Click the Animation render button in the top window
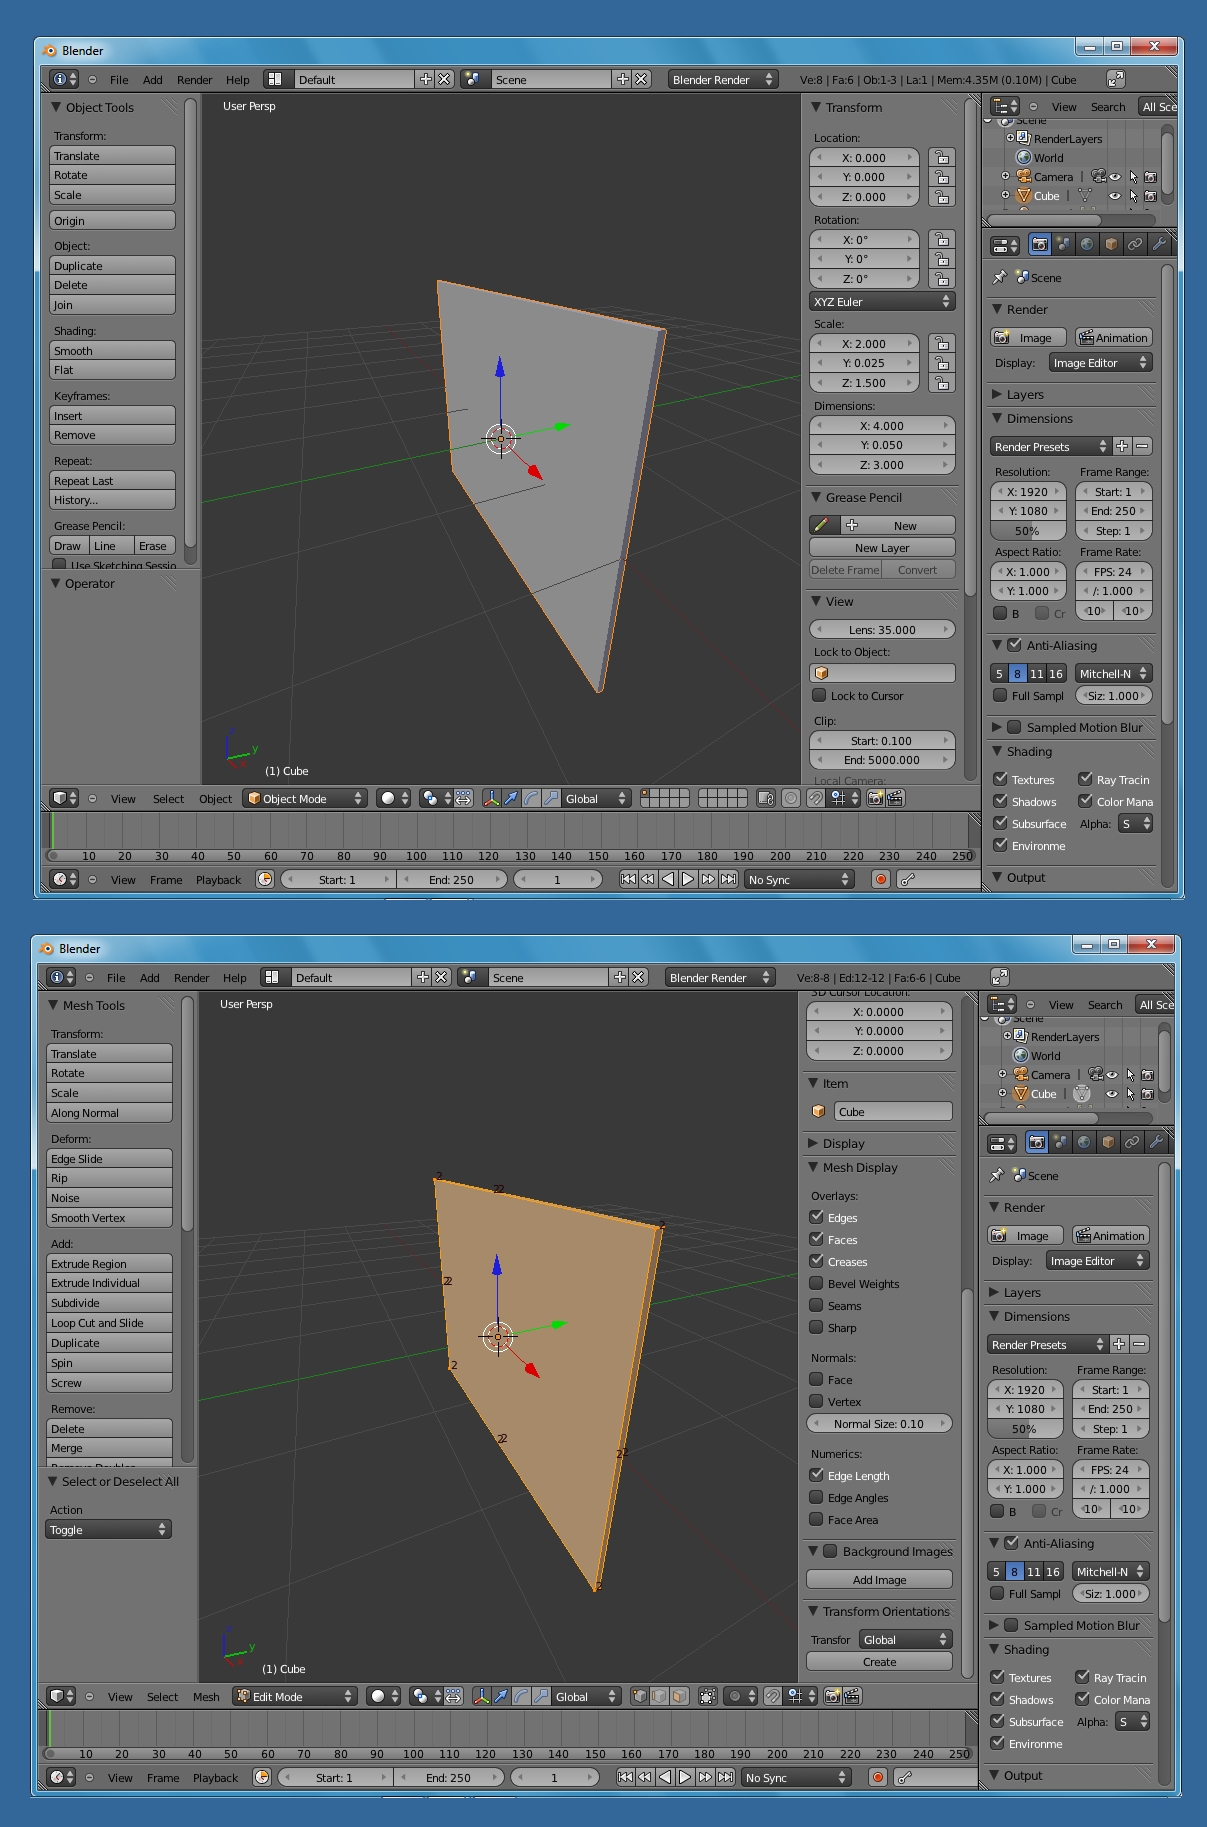Viewport: 1207px width, 1827px height. click(x=1113, y=337)
